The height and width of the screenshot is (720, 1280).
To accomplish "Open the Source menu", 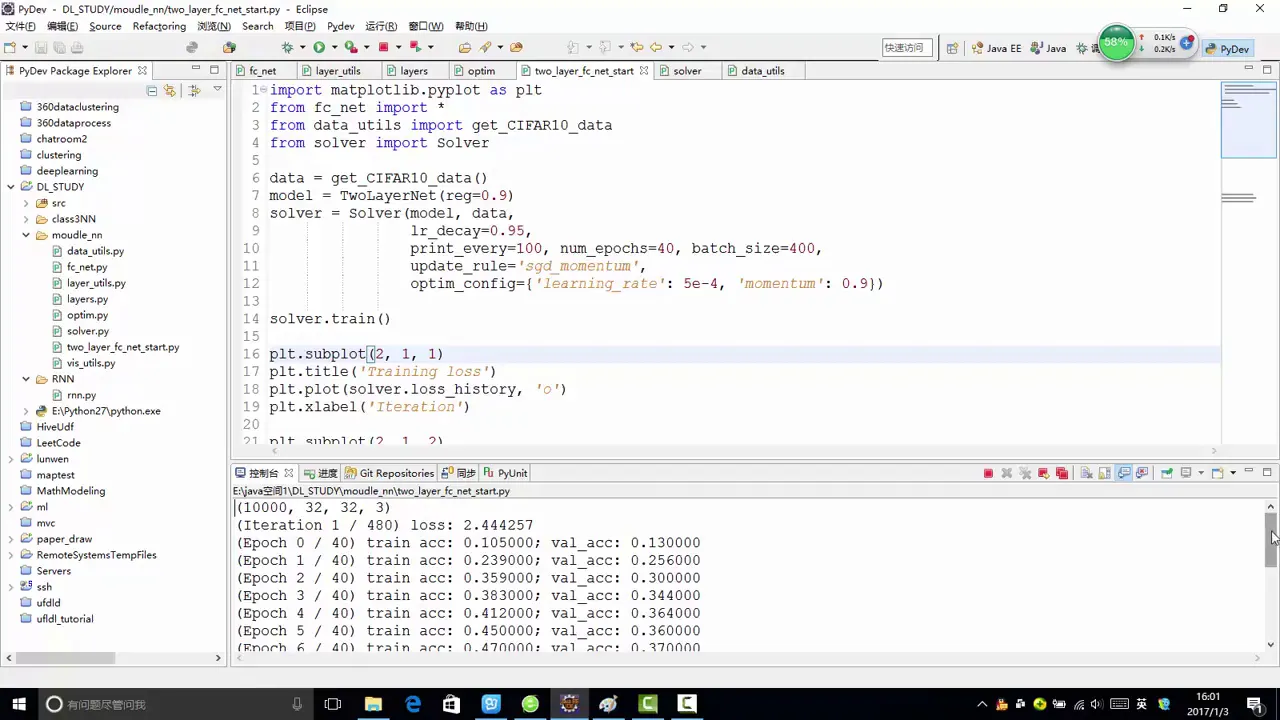I will click(x=105, y=26).
